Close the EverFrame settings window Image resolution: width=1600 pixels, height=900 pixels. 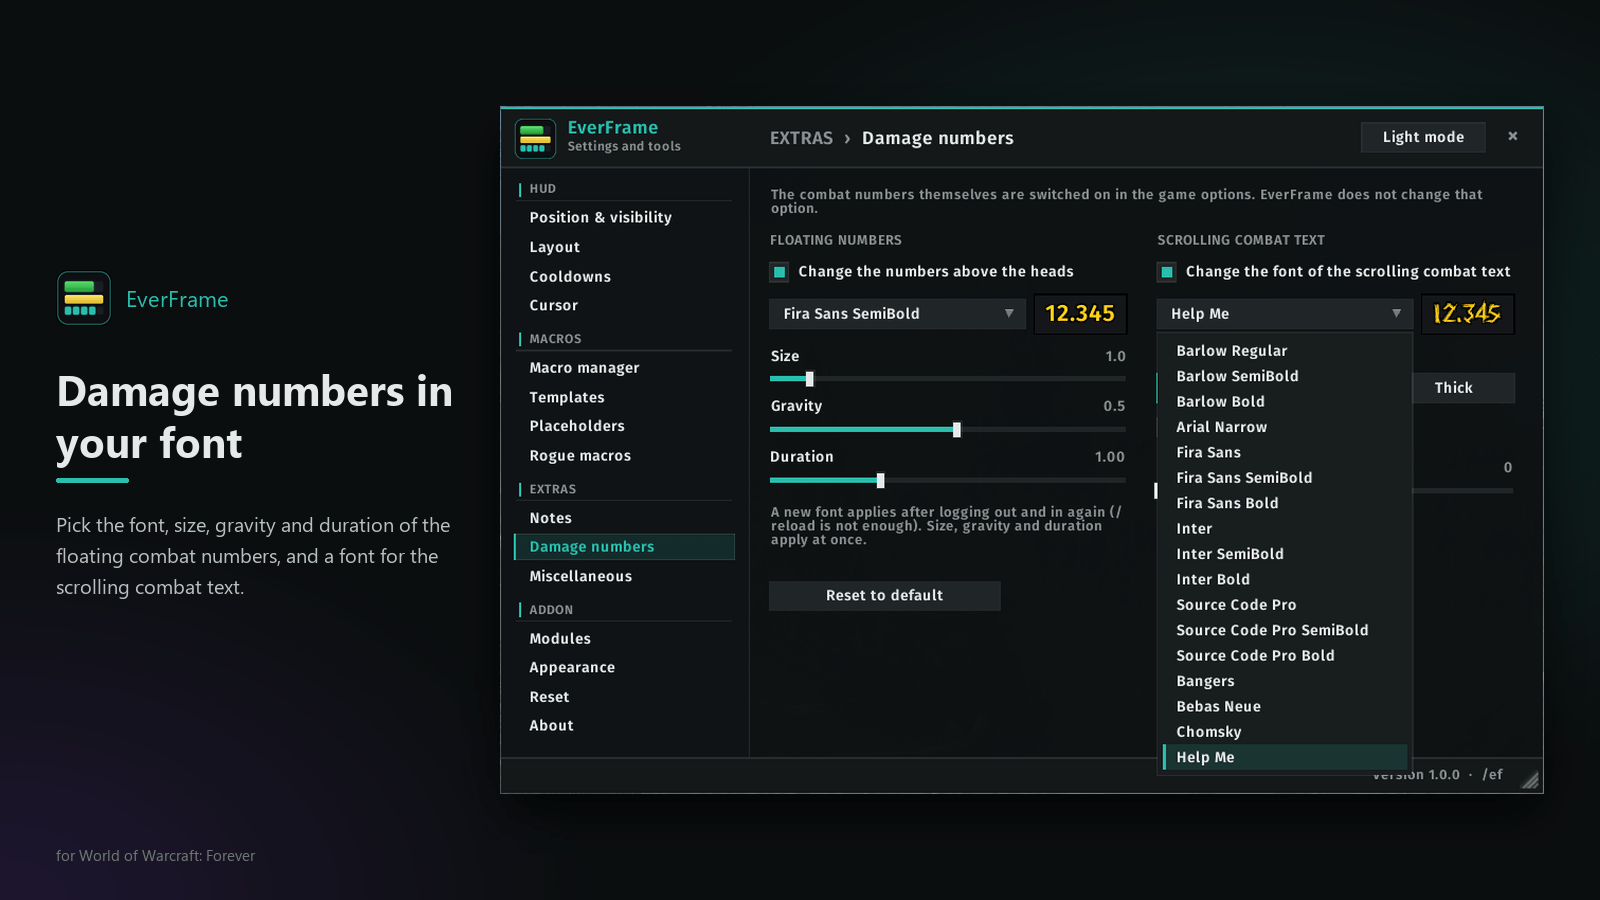point(1513,136)
